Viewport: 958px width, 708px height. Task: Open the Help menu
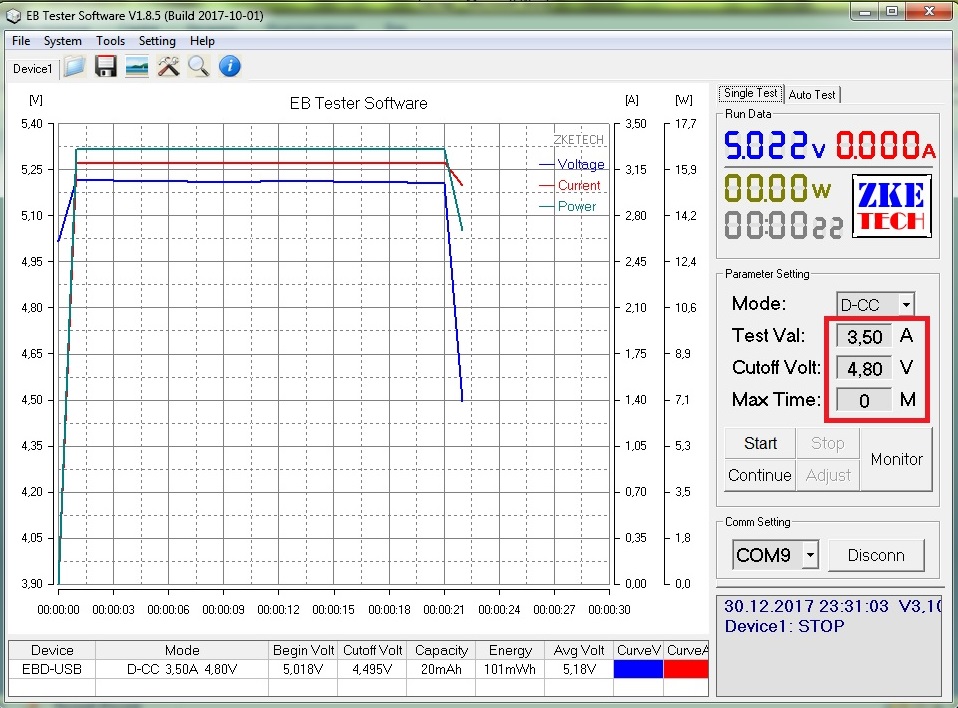[202, 41]
